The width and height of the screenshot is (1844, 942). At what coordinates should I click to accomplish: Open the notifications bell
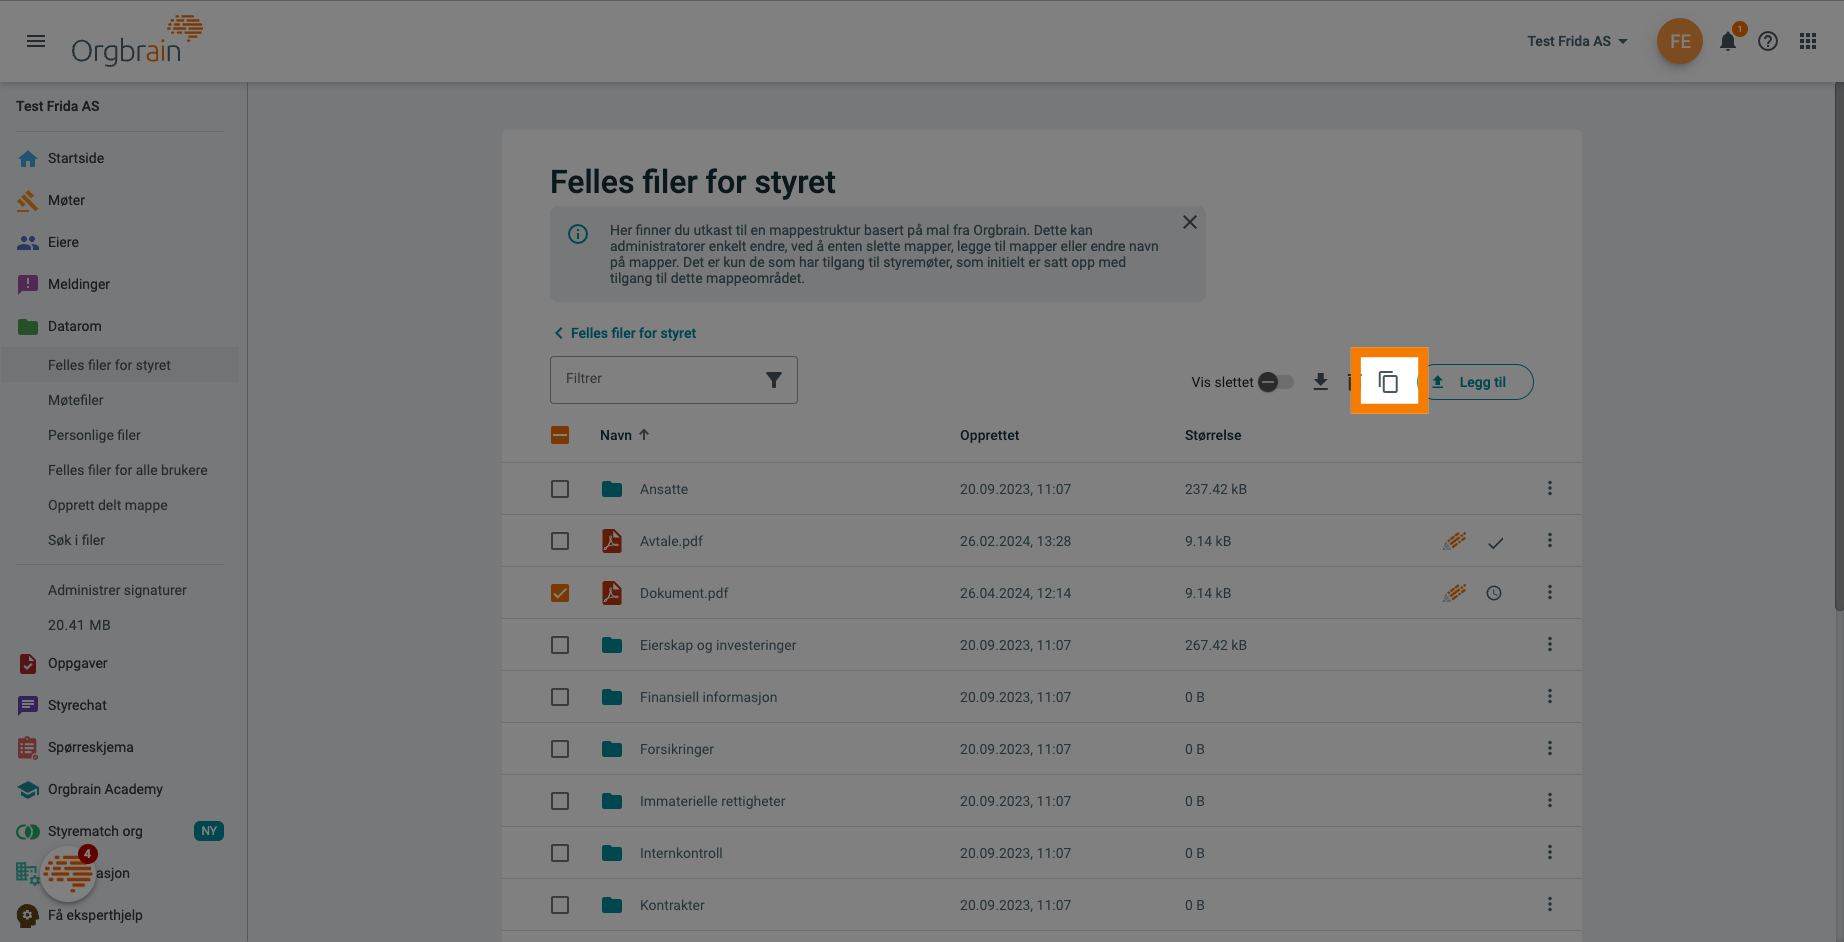(x=1728, y=41)
